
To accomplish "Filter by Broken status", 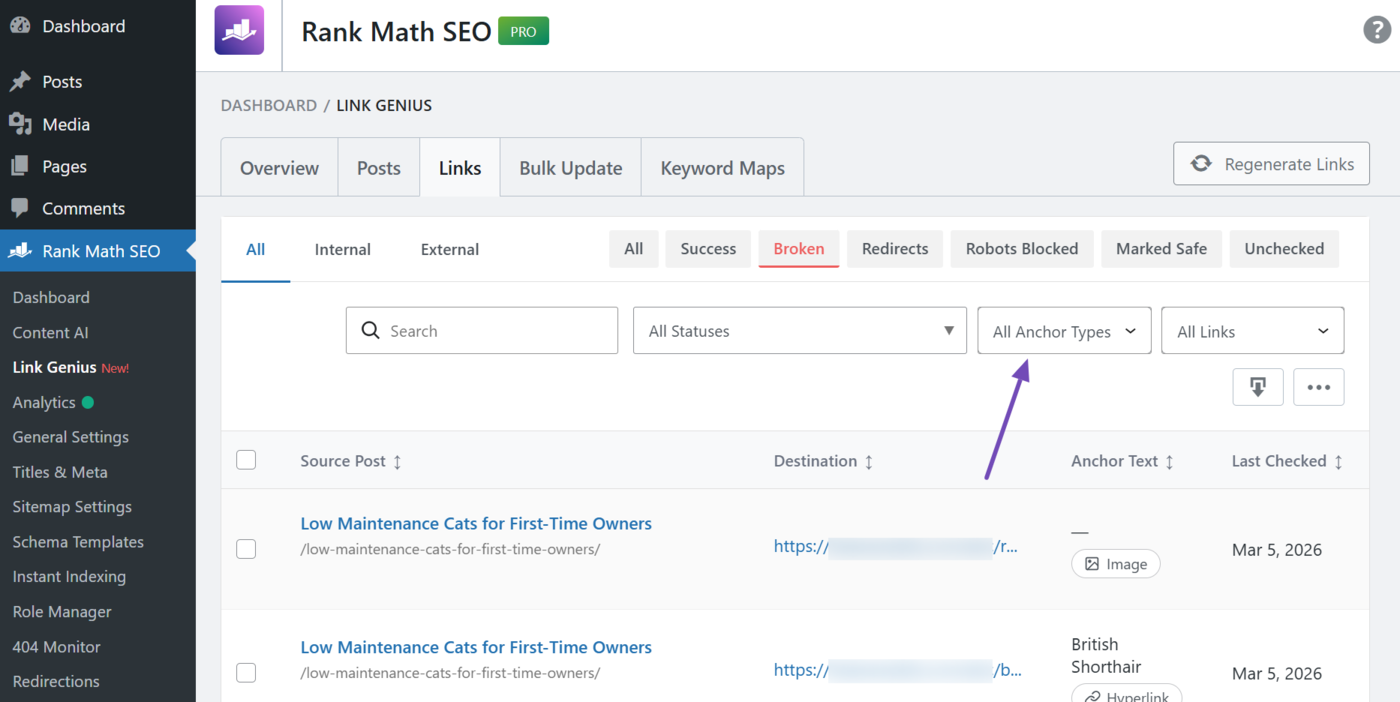I will (799, 249).
